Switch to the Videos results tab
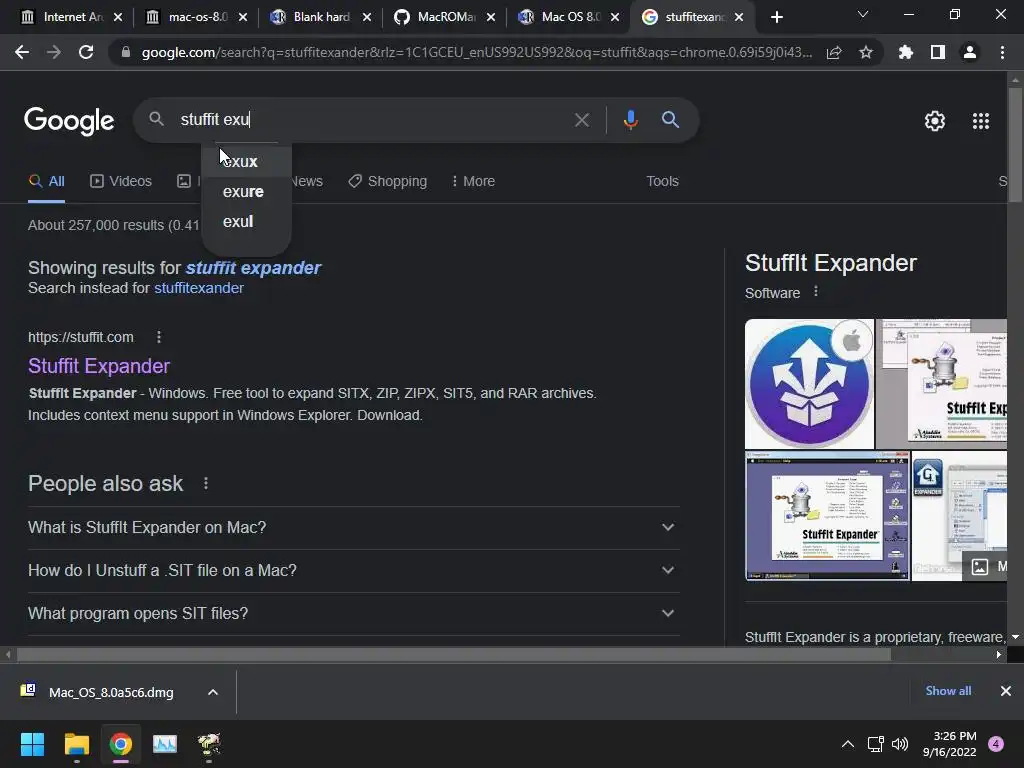 coord(121,182)
